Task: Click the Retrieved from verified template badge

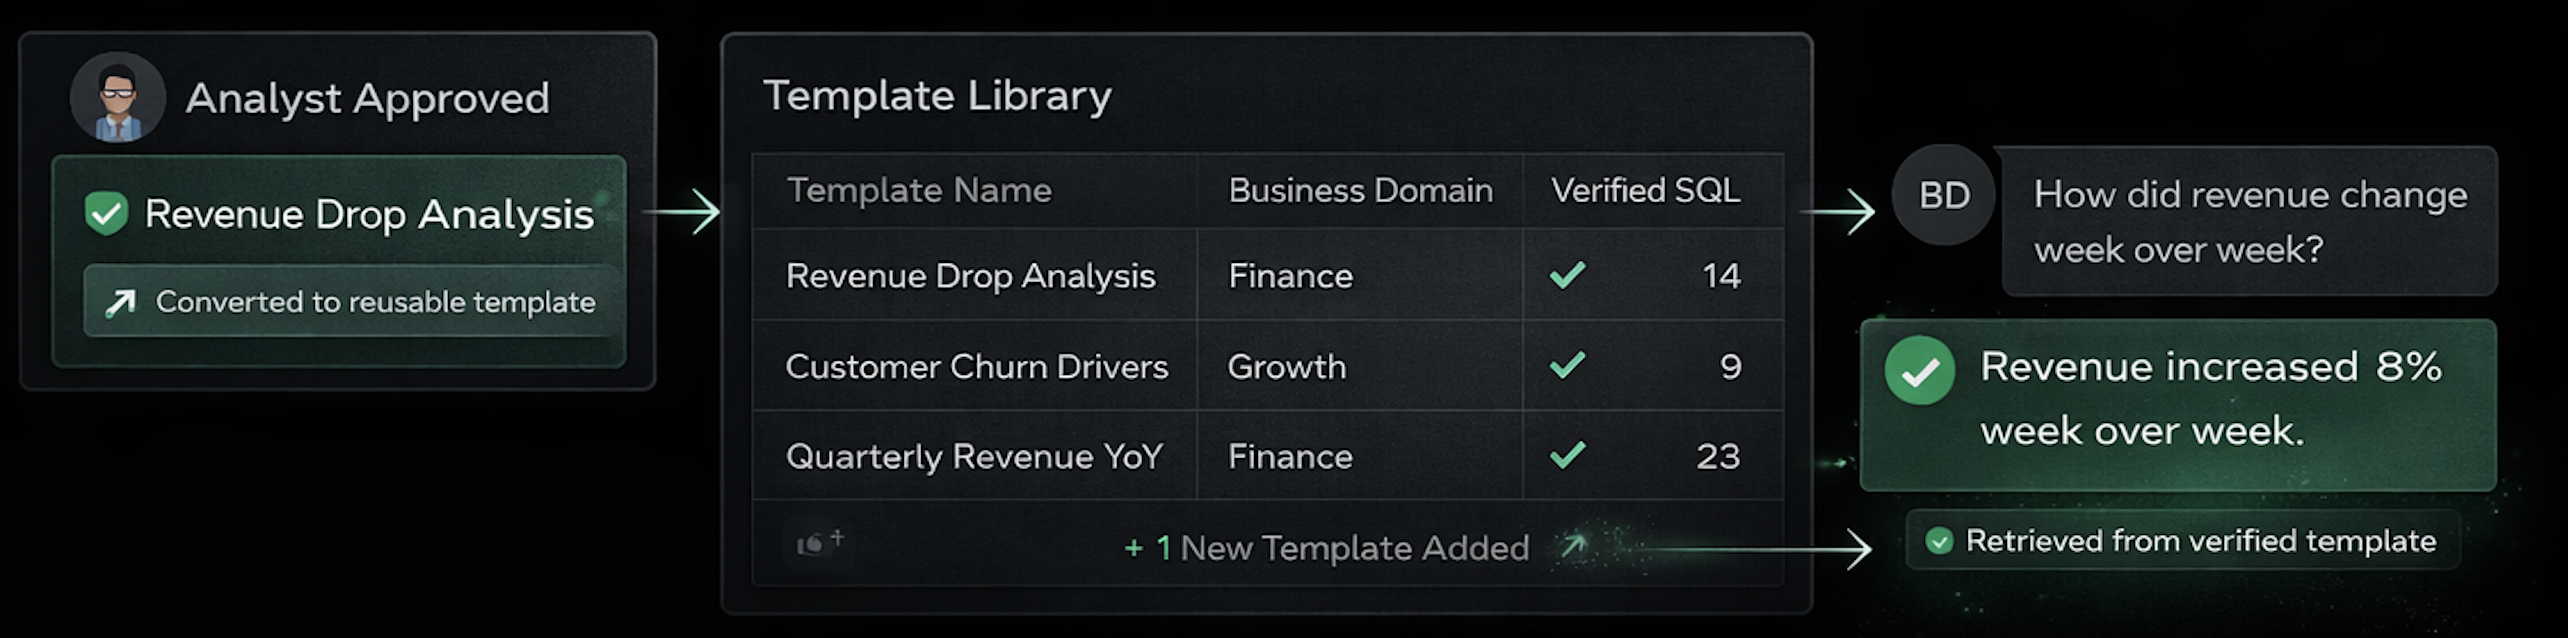Action: pyautogui.click(x=2183, y=541)
